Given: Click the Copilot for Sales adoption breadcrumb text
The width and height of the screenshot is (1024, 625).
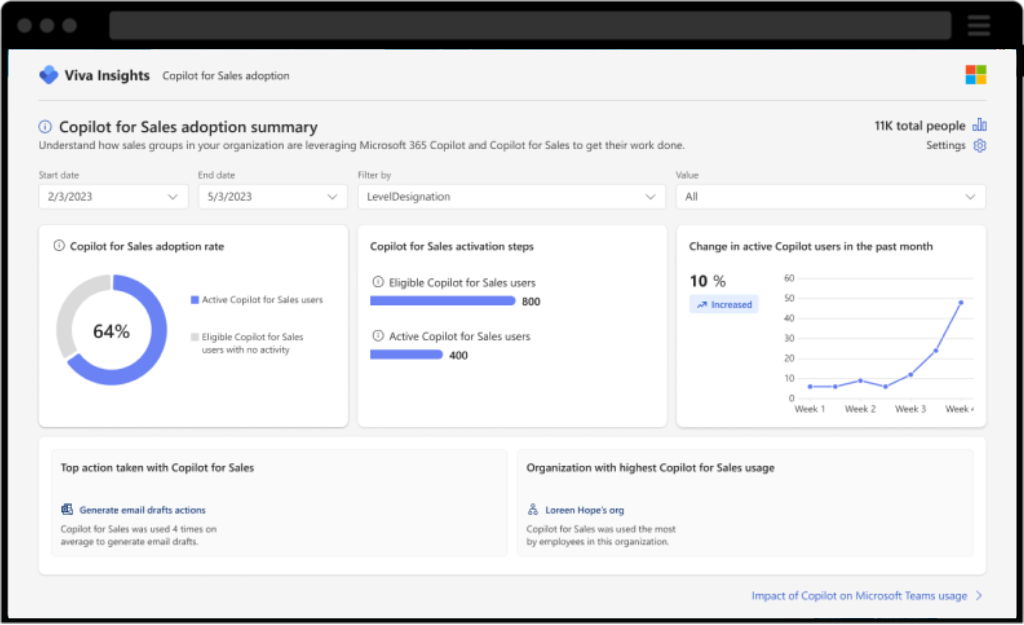Looking at the screenshot, I should pyautogui.click(x=226, y=76).
